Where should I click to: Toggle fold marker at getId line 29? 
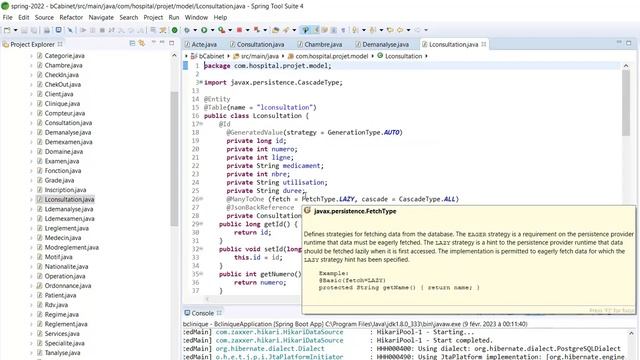pos(201,224)
